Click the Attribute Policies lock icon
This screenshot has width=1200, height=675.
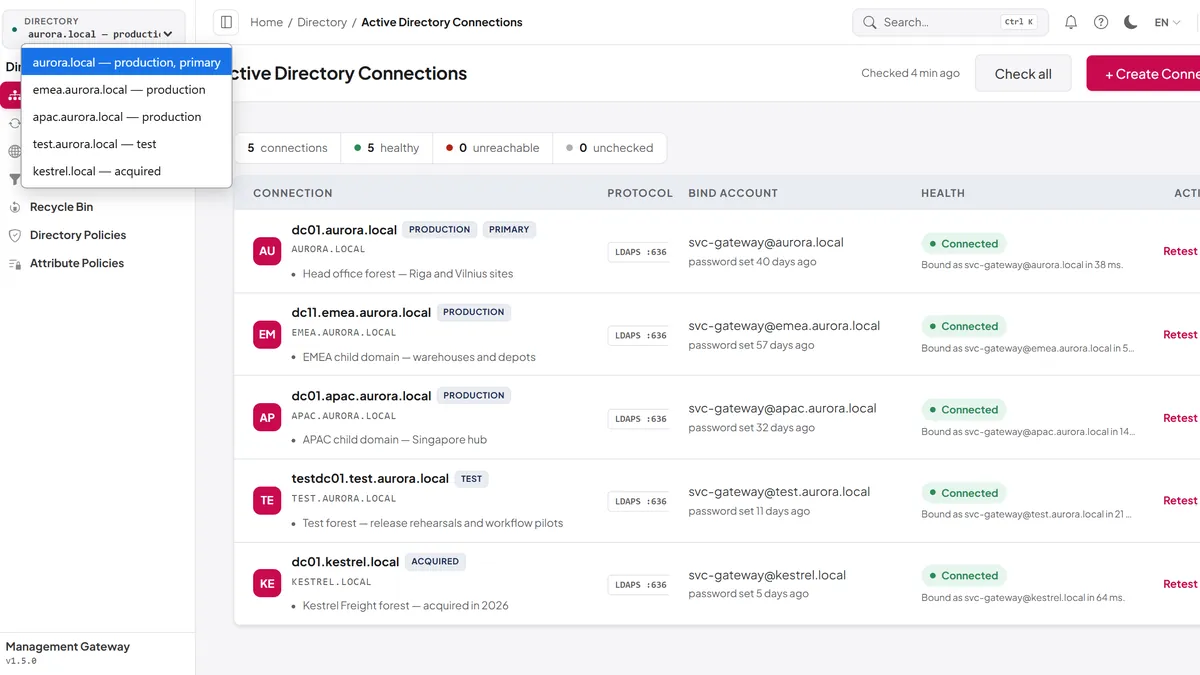click(x=15, y=263)
